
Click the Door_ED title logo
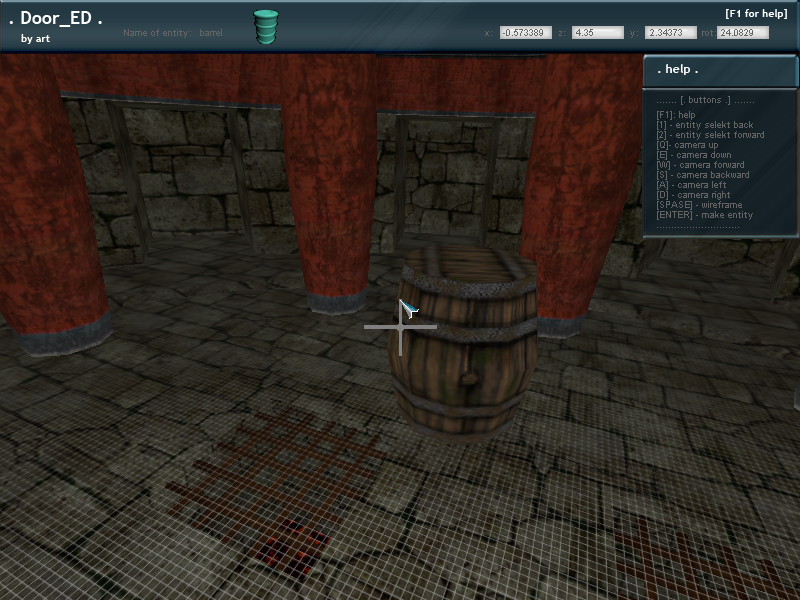[56, 18]
